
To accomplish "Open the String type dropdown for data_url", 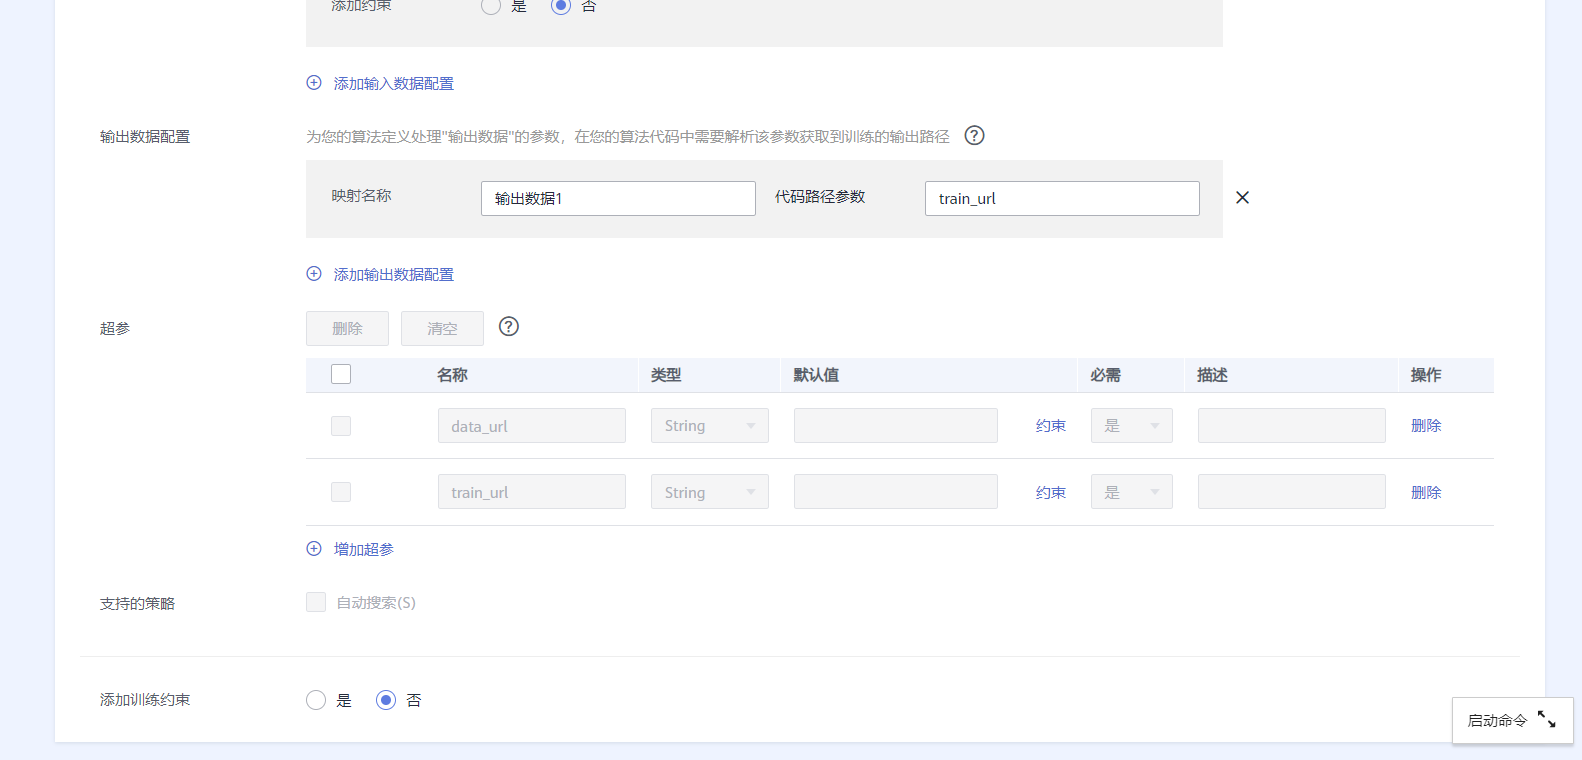I will click(710, 426).
